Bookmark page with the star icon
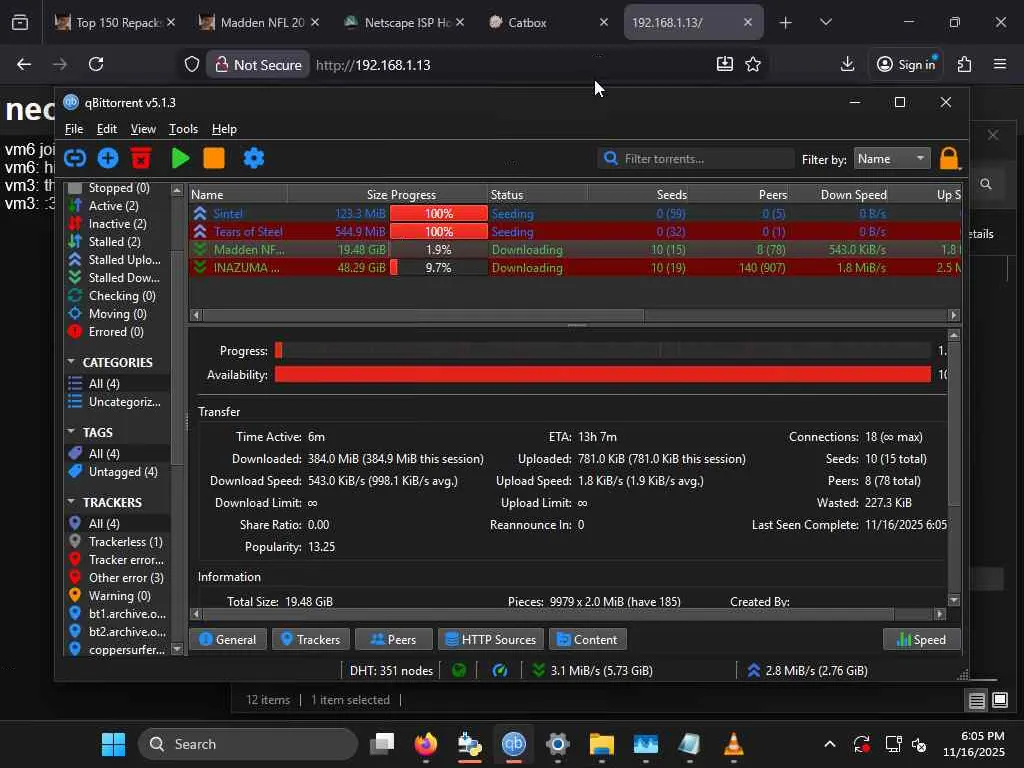This screenshot has width=1024, height=768. (753, 64)
